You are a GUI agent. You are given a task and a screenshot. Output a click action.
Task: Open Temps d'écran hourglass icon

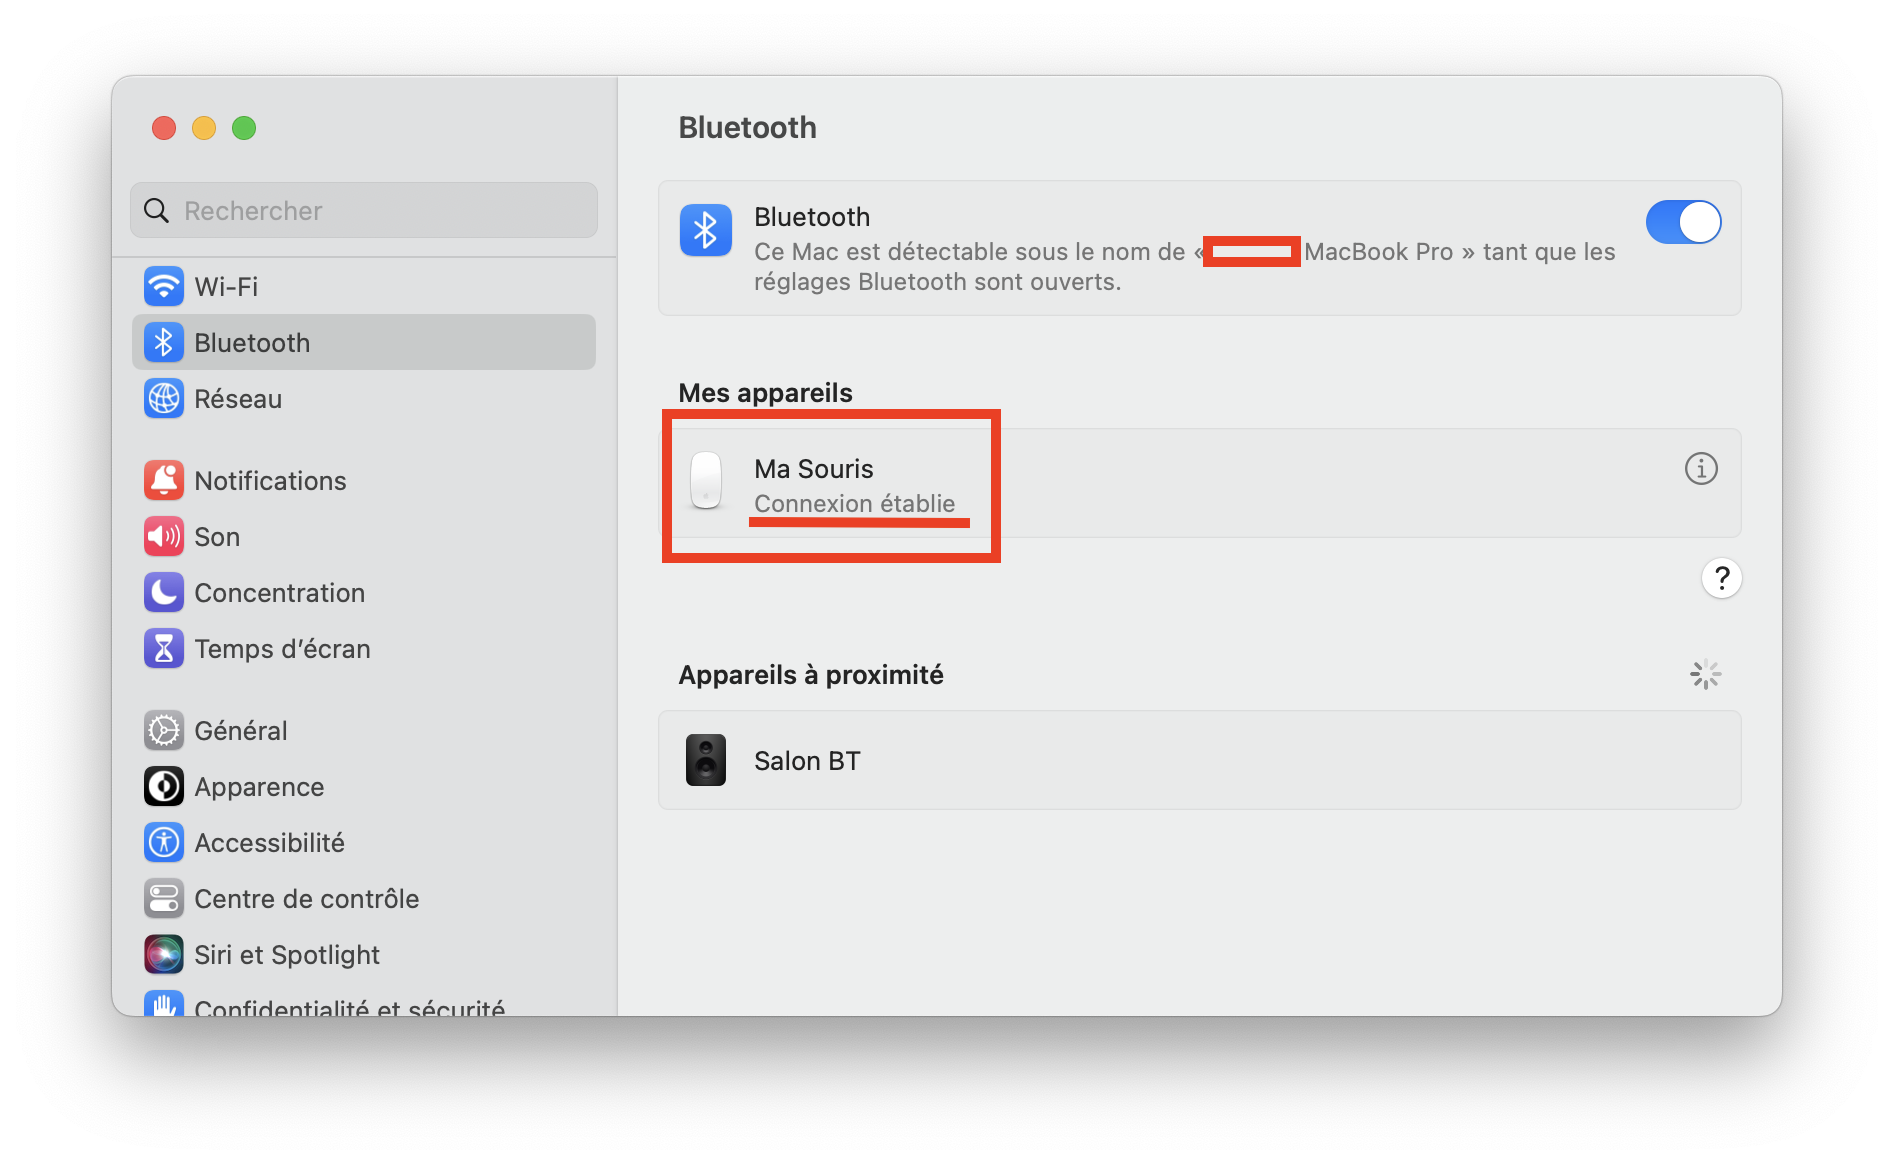[x=164, y=649]
